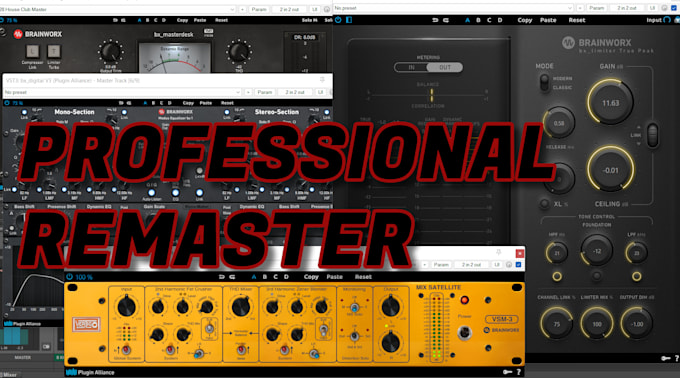
Task: Switch bx_limiter metering to IN
Action: (x=411, y=67)
